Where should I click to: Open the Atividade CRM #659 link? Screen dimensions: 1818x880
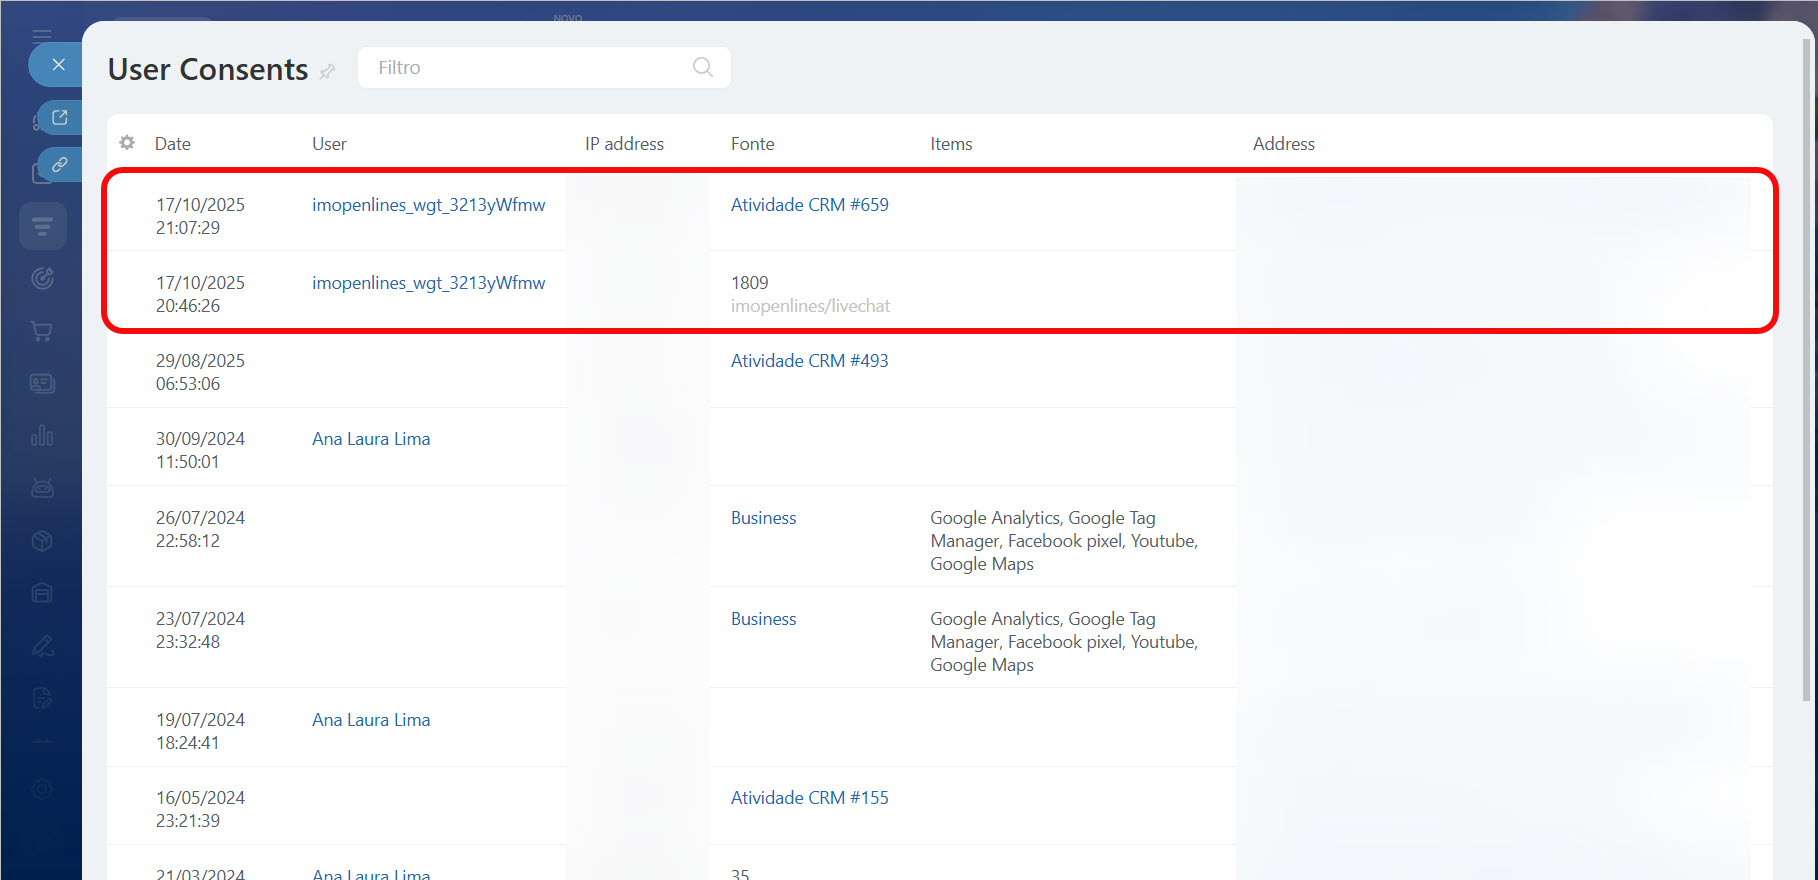pos(809,205)
